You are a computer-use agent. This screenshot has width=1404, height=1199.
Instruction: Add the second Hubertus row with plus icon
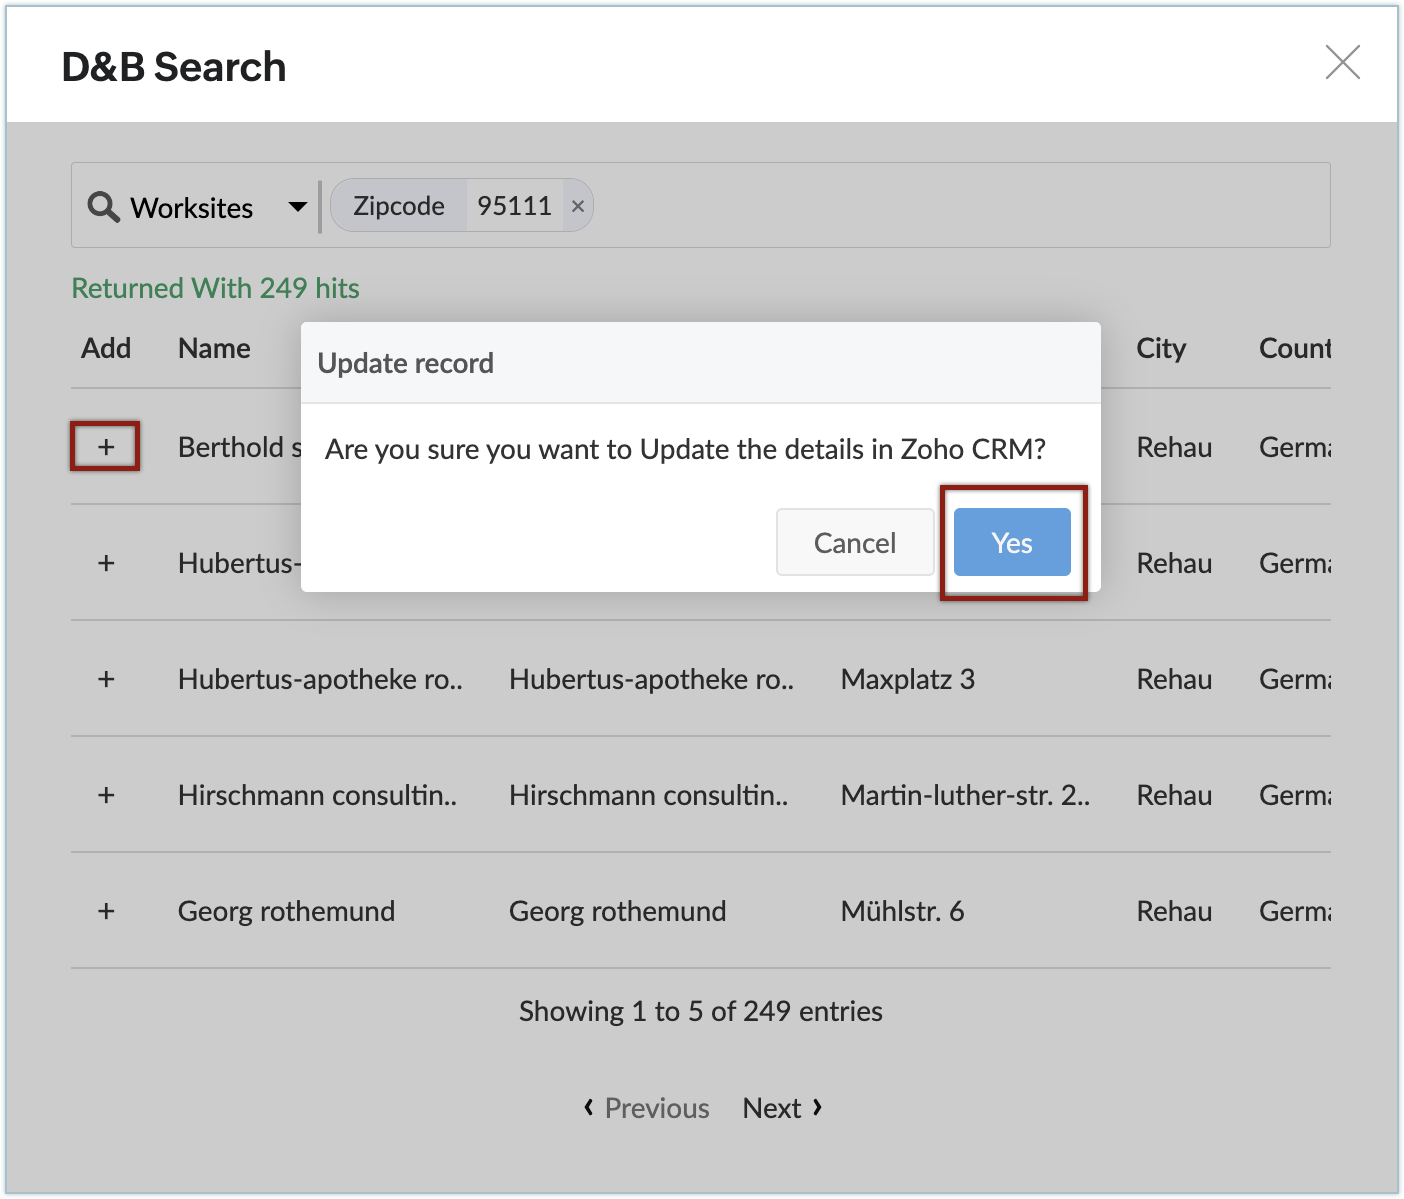point(106,563)
